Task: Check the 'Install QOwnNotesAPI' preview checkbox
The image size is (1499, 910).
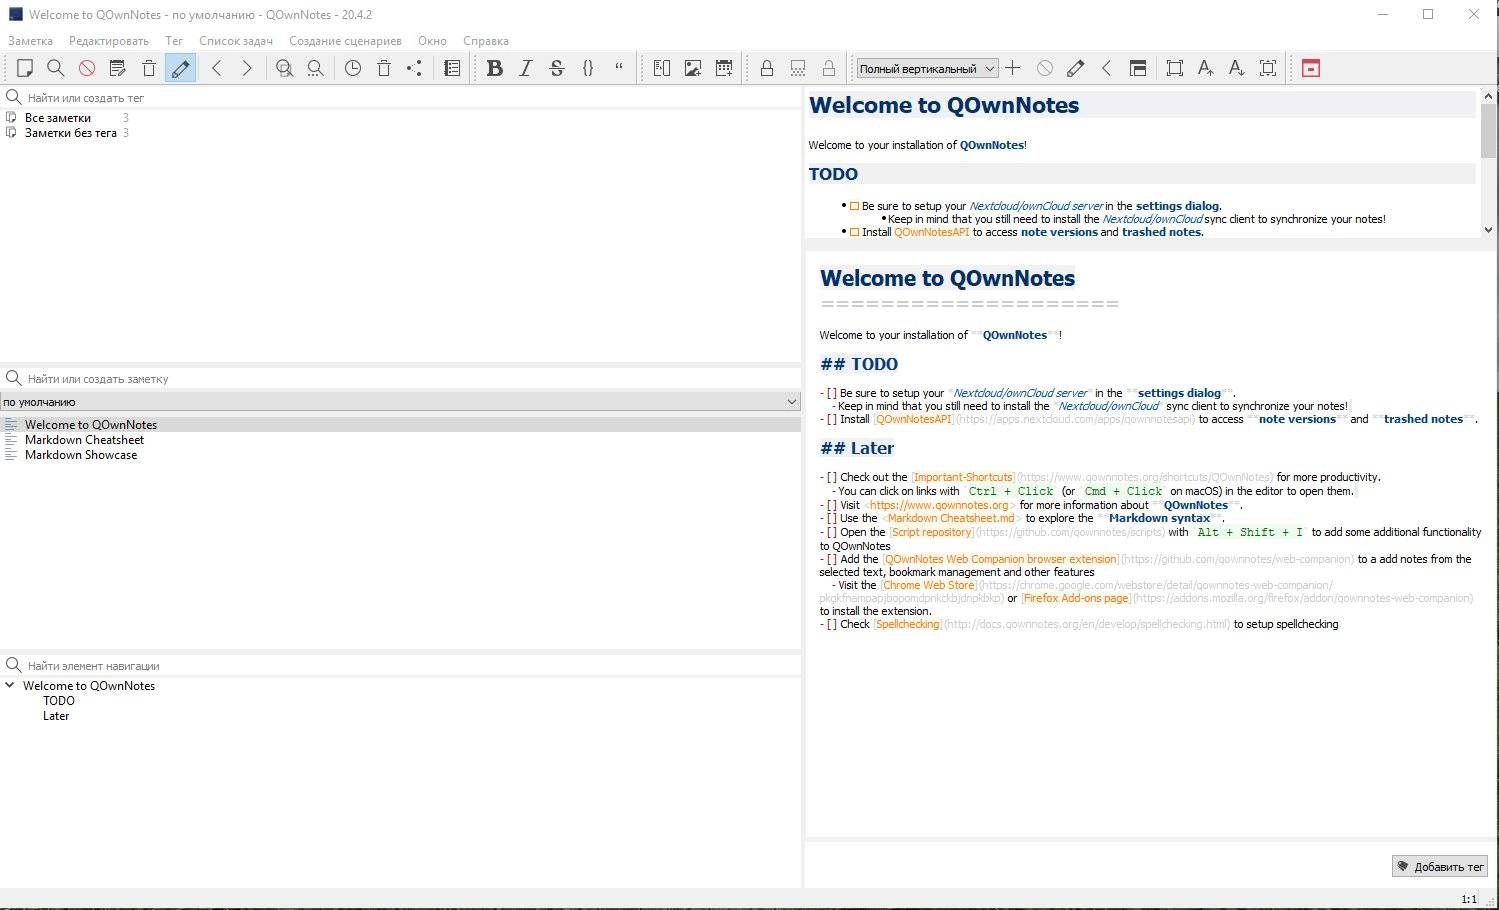Action: [854, 232]
